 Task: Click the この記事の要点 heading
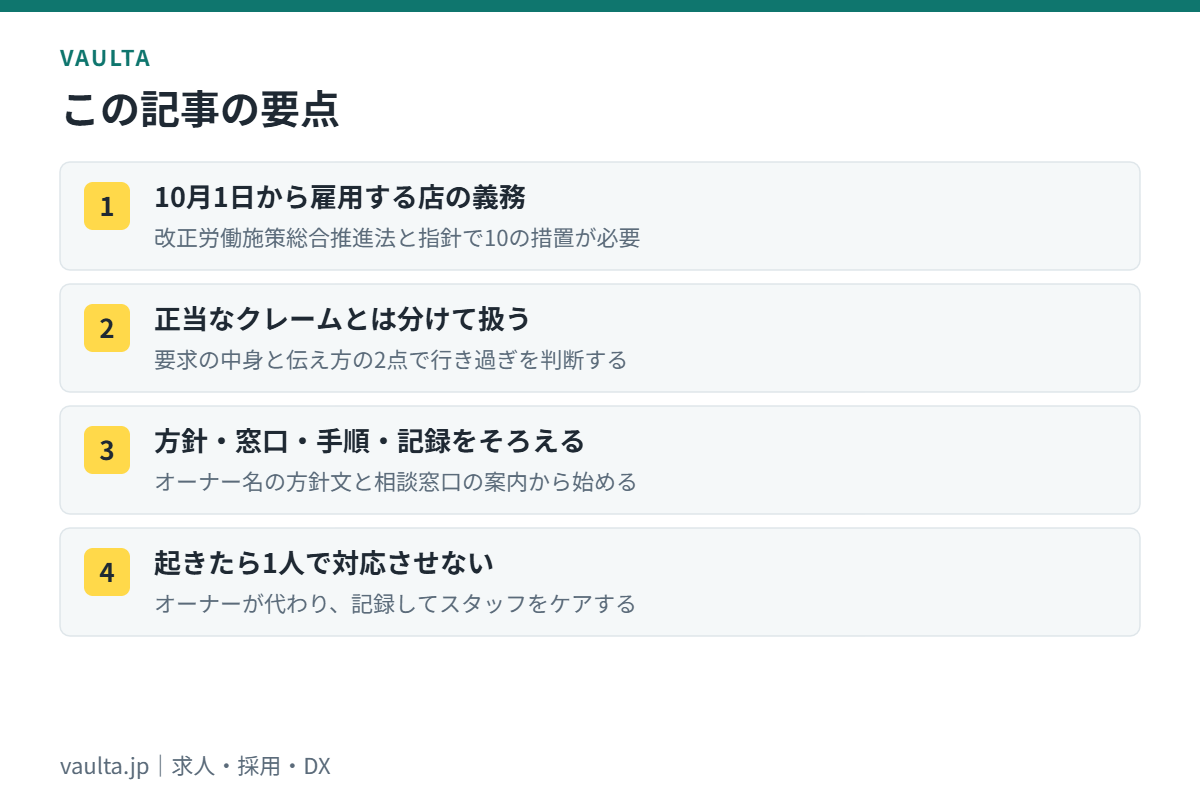200,109
